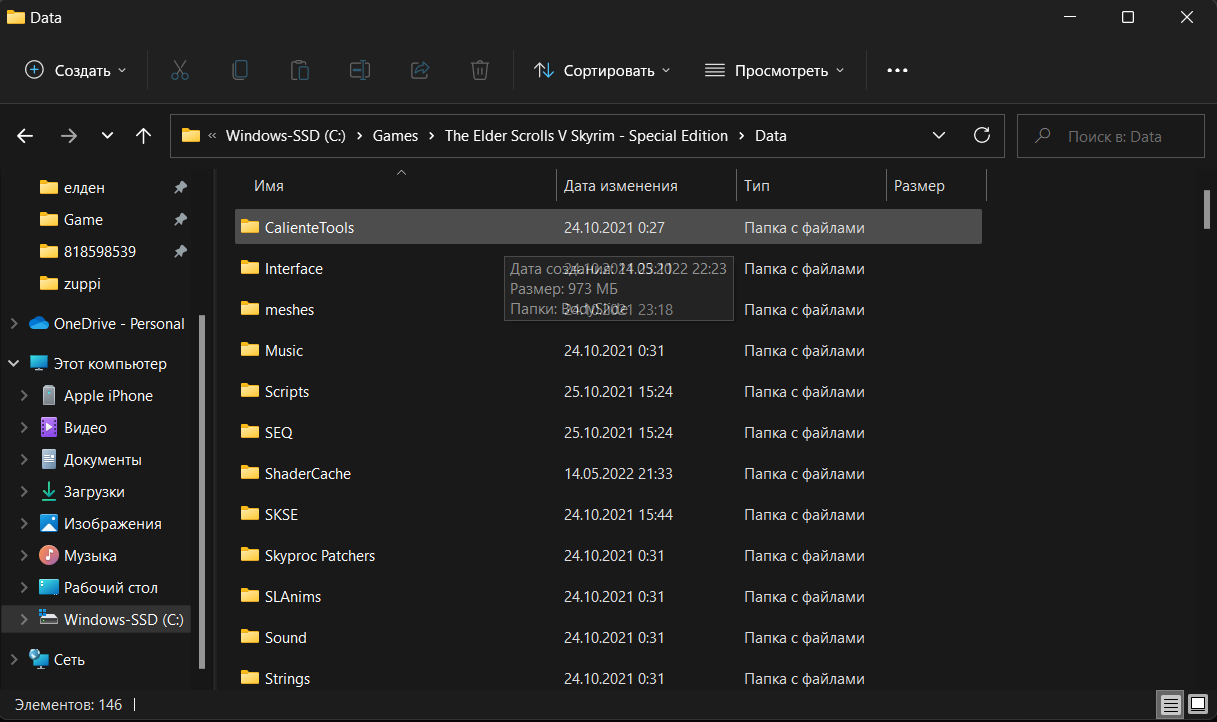Navigate back to previous folder
Viewport: 1217px width, 722px height.
click(x=26, y=136)
